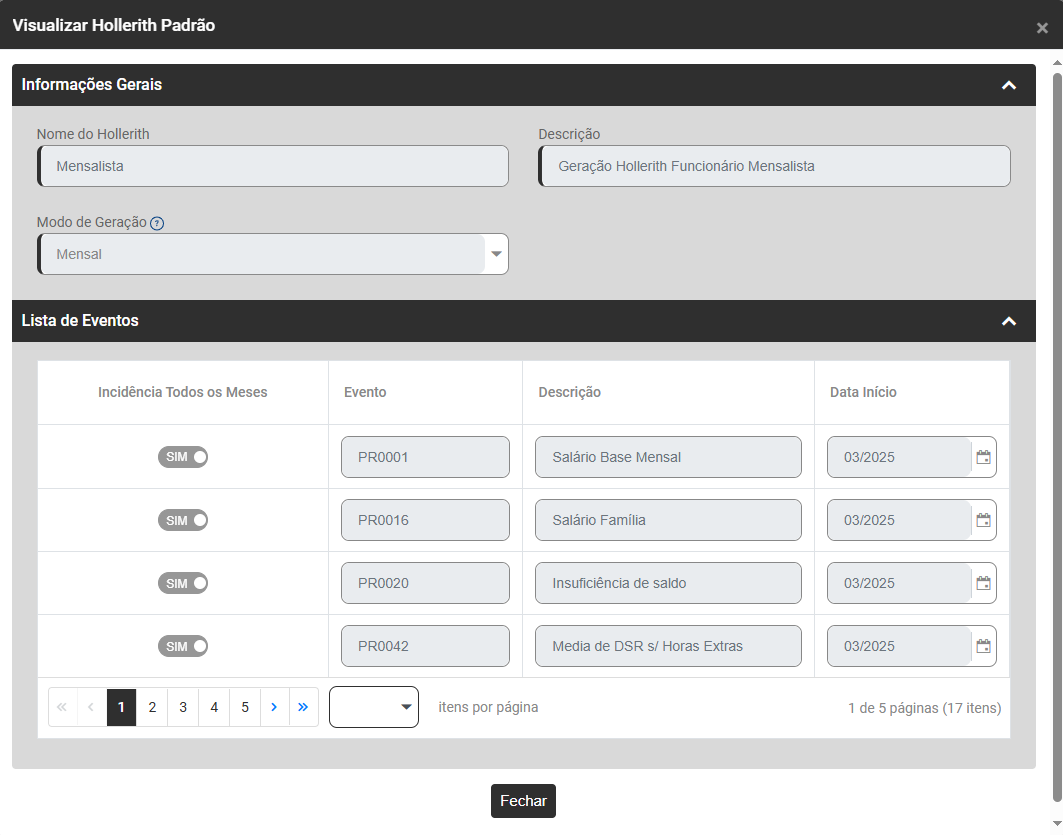Click help icon beside Modo de Geração
This screenshot has height=835, width=1063.
click(157, 223)
